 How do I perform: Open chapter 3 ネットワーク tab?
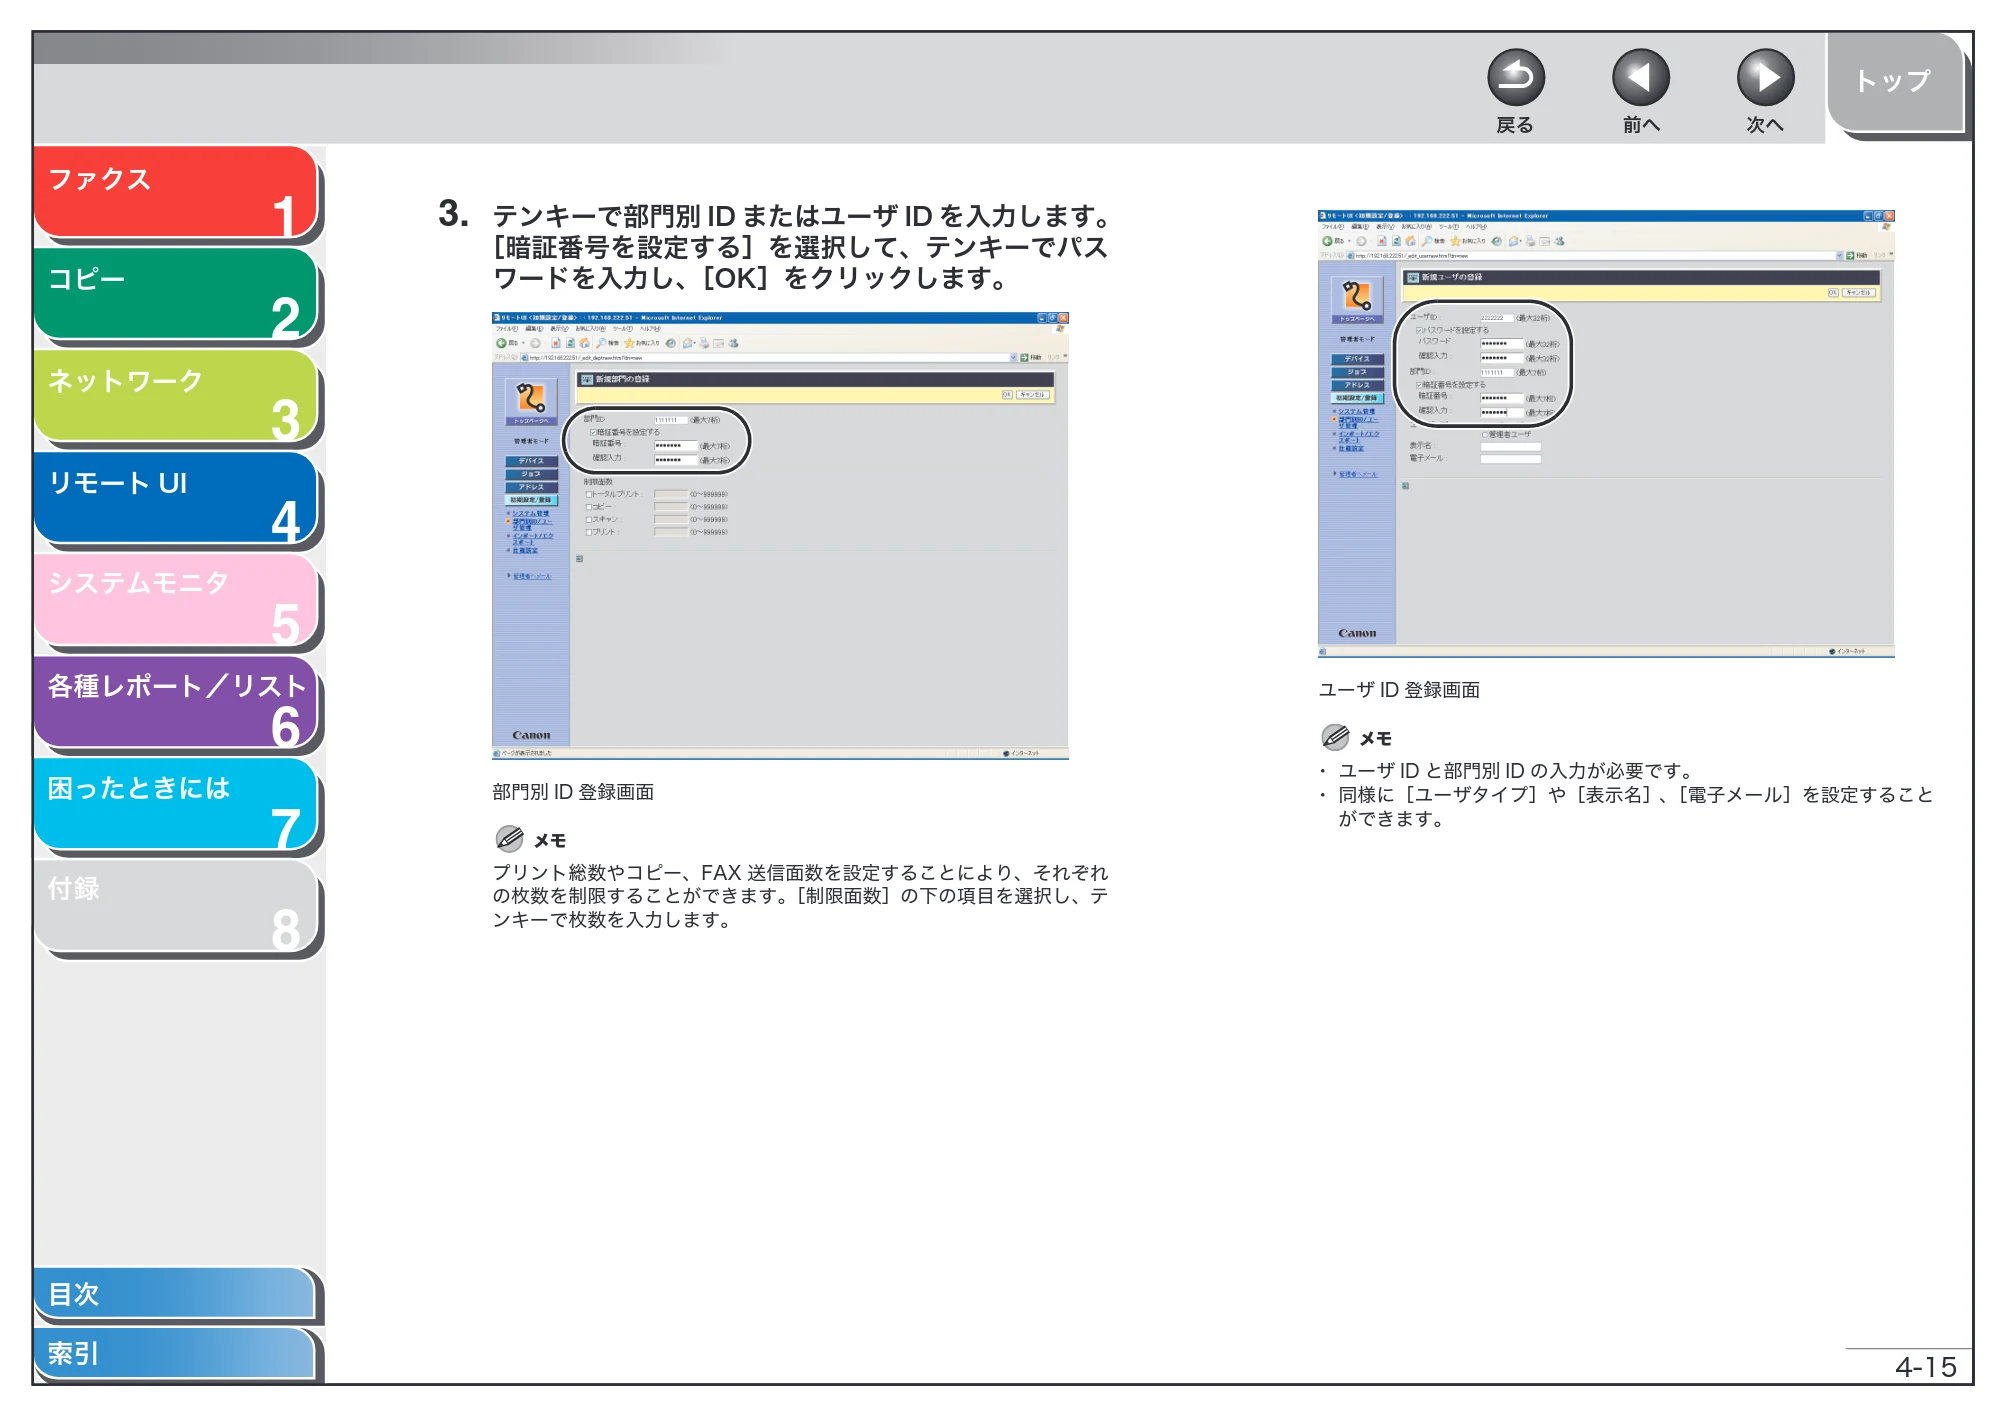click(x=176, y=397)
